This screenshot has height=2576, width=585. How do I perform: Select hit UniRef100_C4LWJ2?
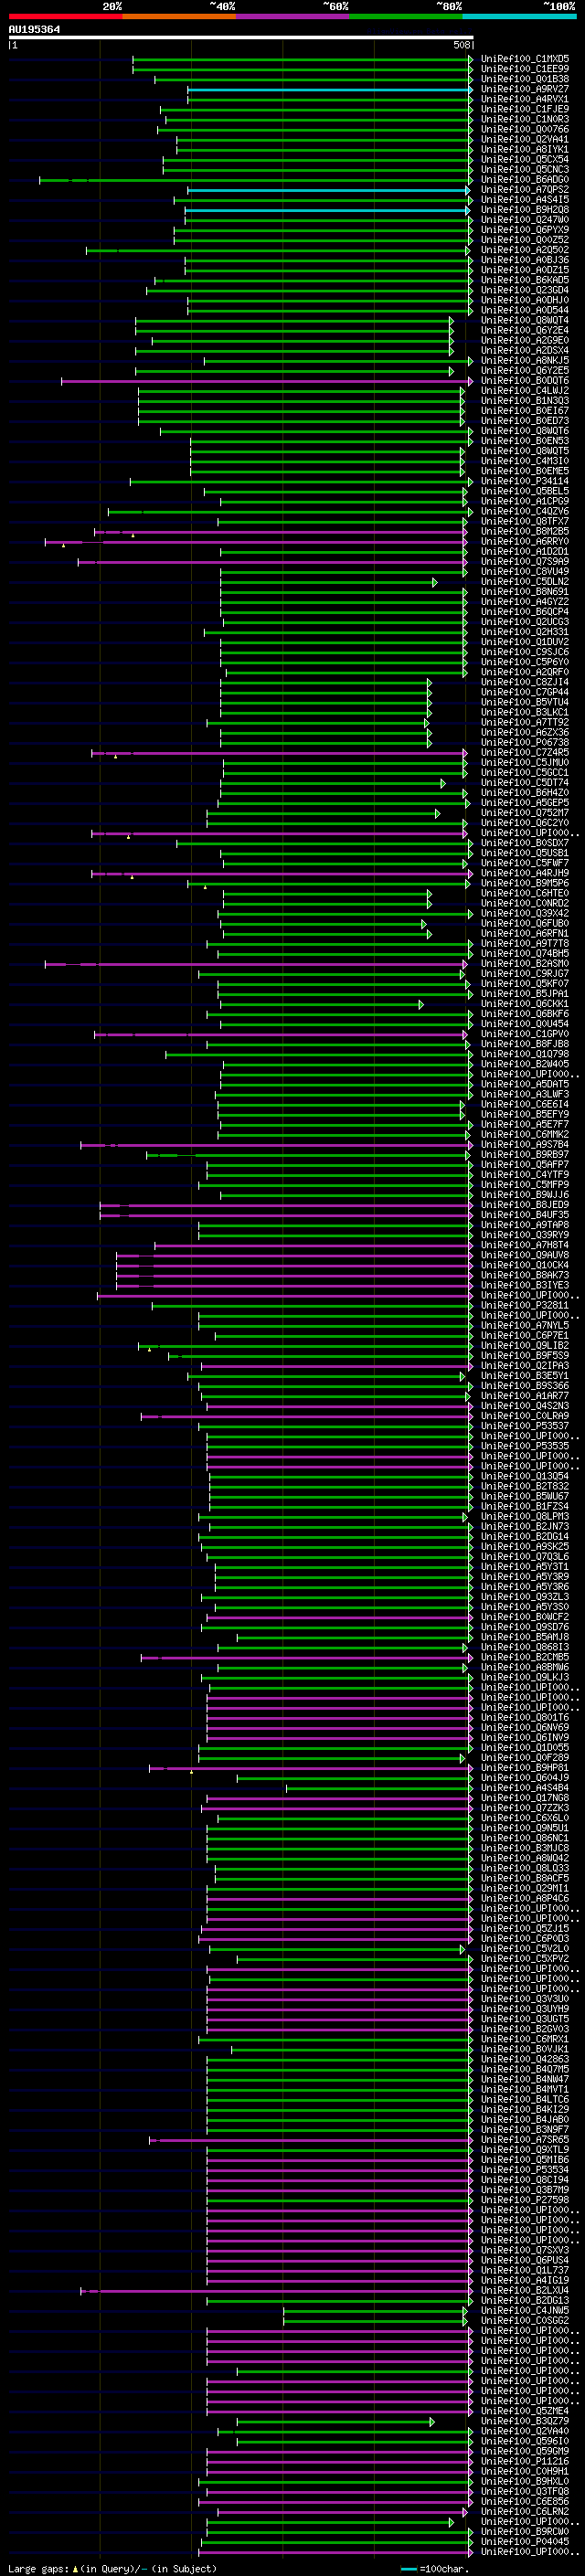click(x=525, y=391)
